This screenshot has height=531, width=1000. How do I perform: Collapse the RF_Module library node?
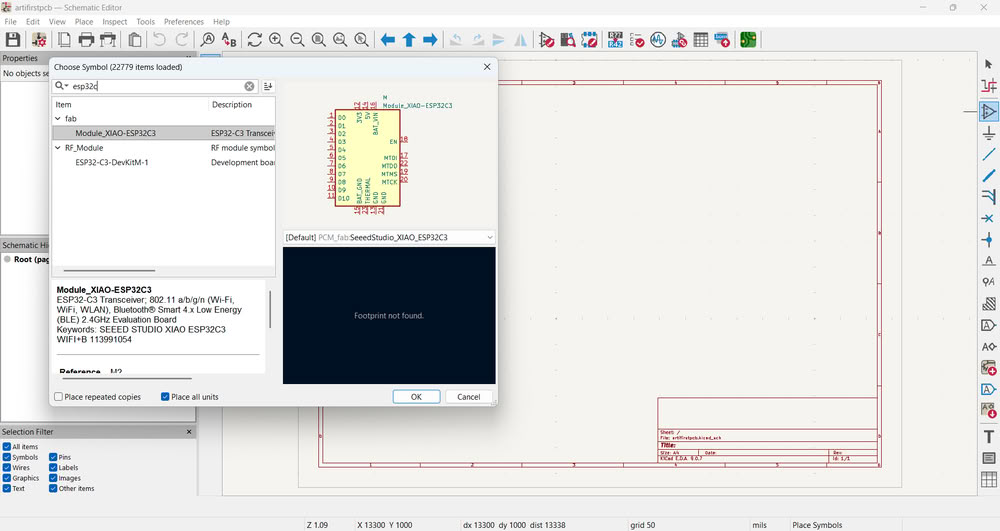click(x=58, y=148)
